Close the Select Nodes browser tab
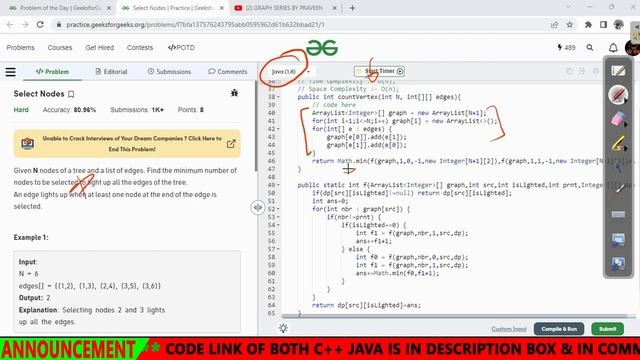Image resolution: width=640 pixels, height=360 pixels. pos(221,8)
